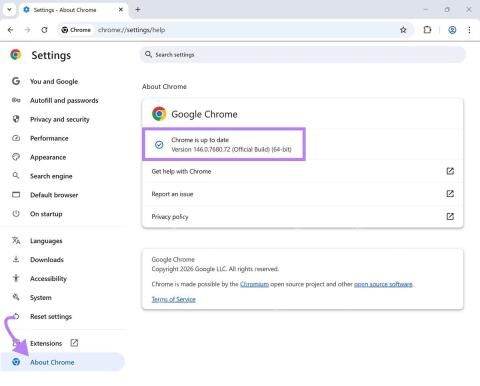Viewport: 480px width, 386px height.
Task: Open the profile avatar icon
Action: tap(452, 30)
